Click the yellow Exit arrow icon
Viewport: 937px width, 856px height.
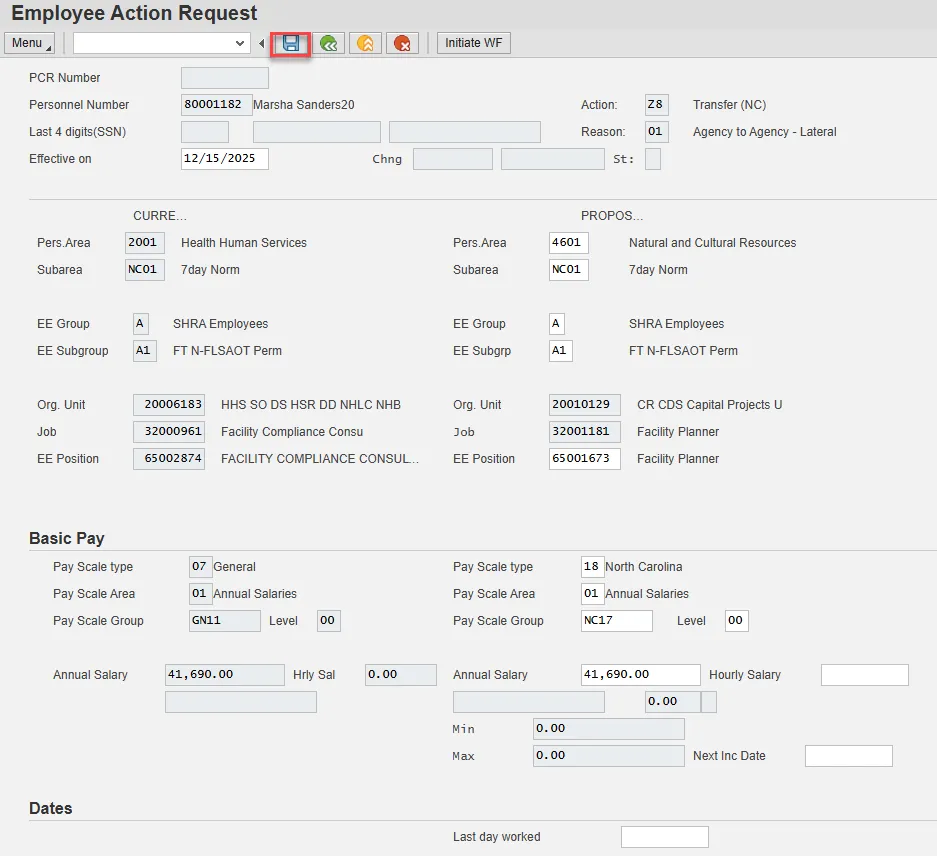pyautogui.click(x=365, y=43)
